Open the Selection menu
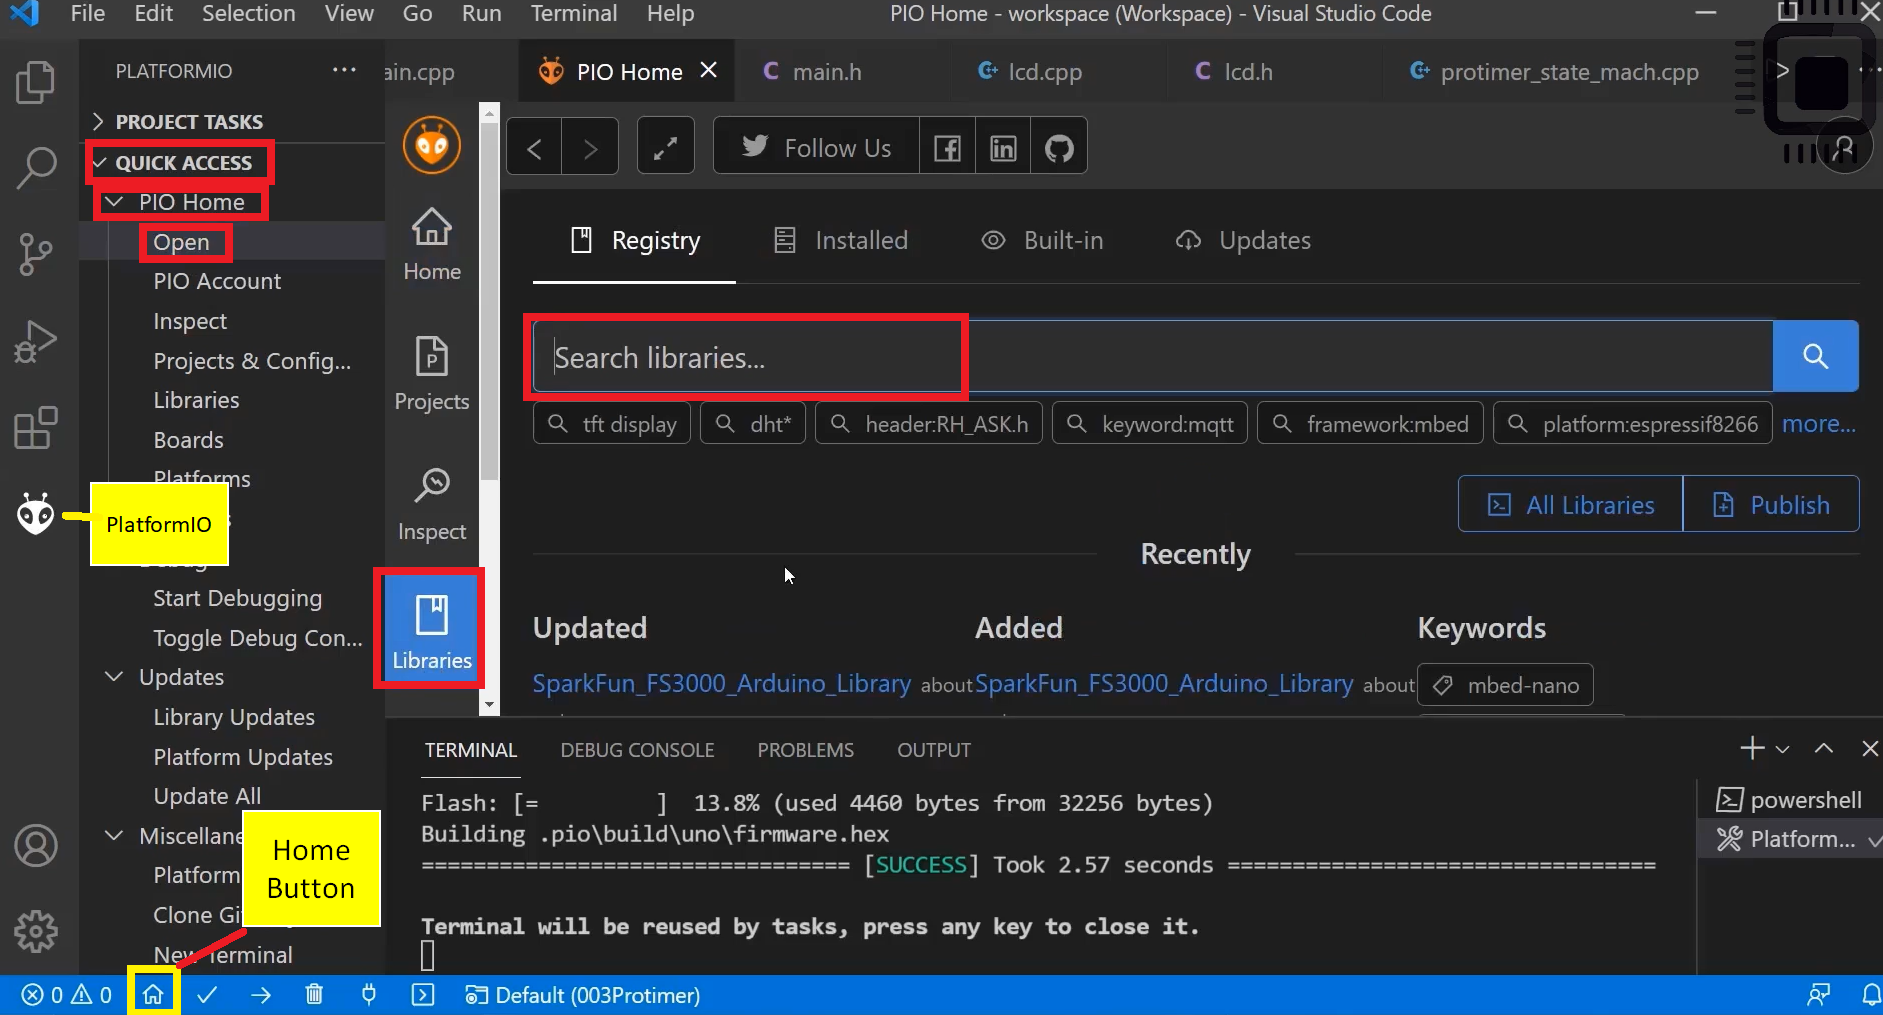This screenshot has height=1015, width=1883. click(x=248, y=13)
